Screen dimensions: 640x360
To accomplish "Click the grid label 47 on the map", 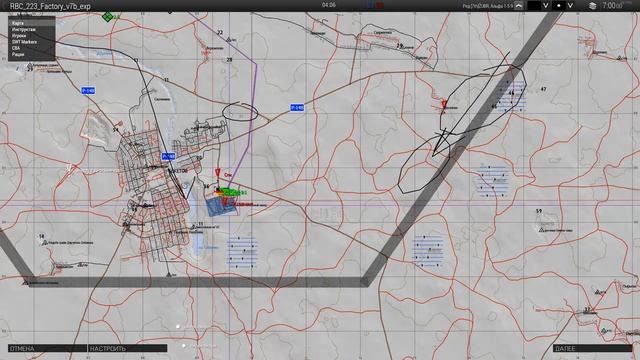I will [x=543, y=89].
